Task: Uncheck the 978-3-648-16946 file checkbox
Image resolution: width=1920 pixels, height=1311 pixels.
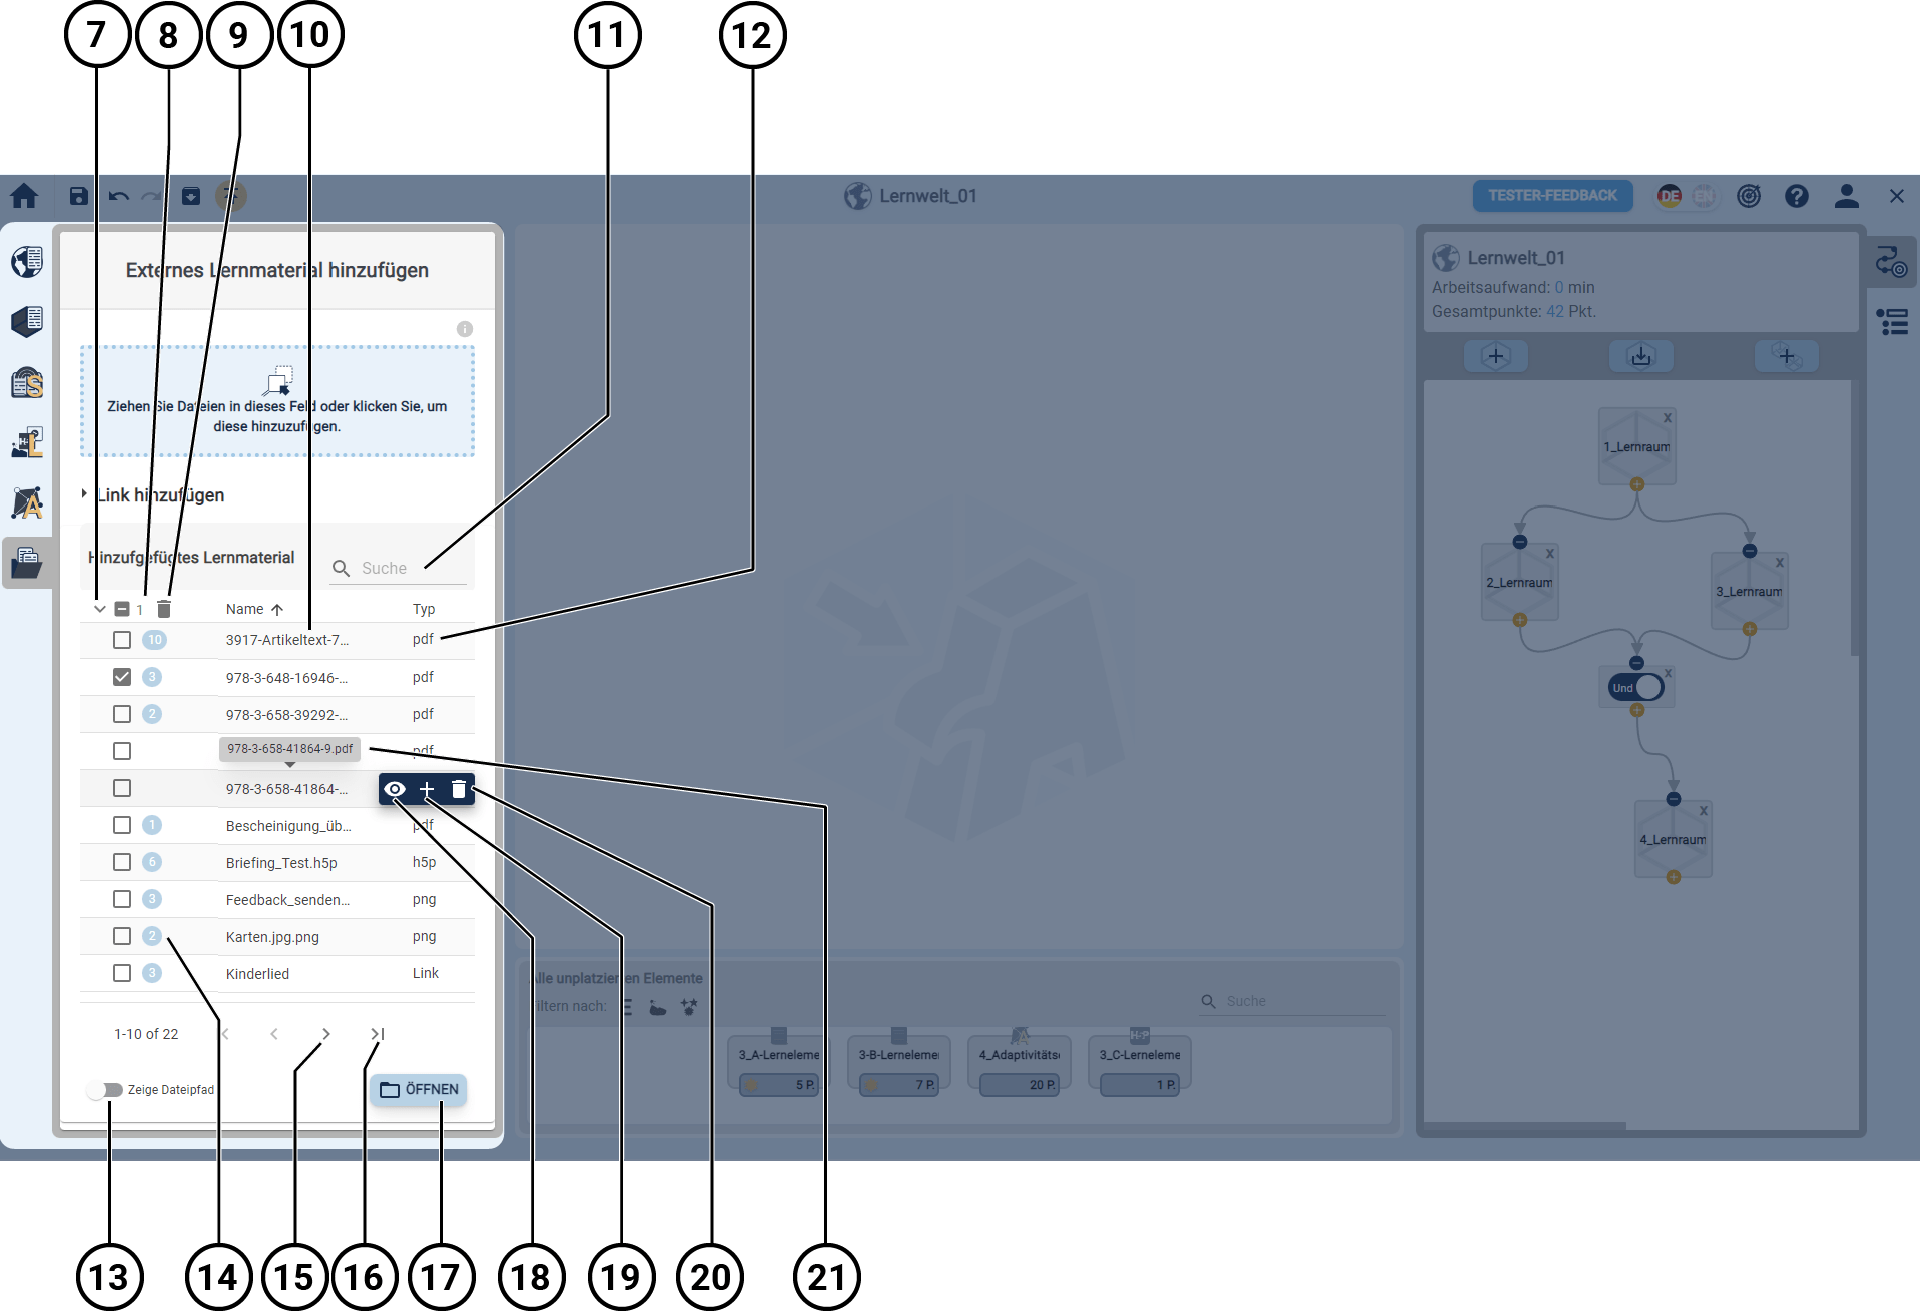Action: [122, 677]
